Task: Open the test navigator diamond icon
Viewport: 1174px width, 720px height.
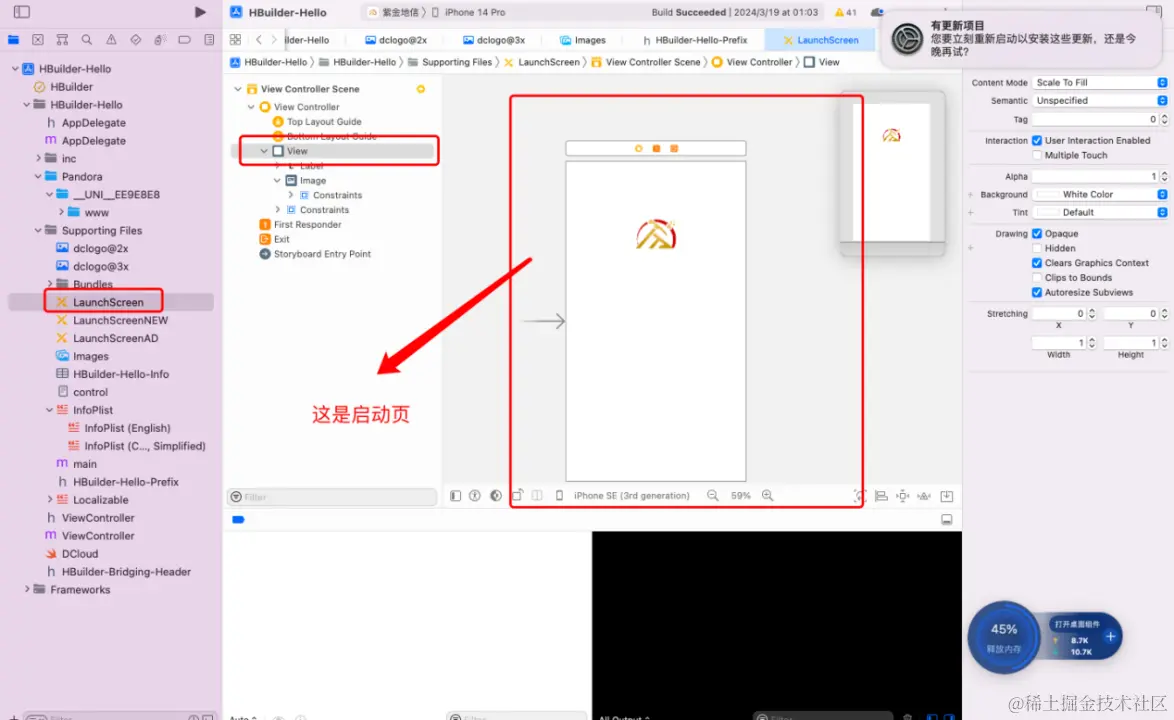Action: 136,40
